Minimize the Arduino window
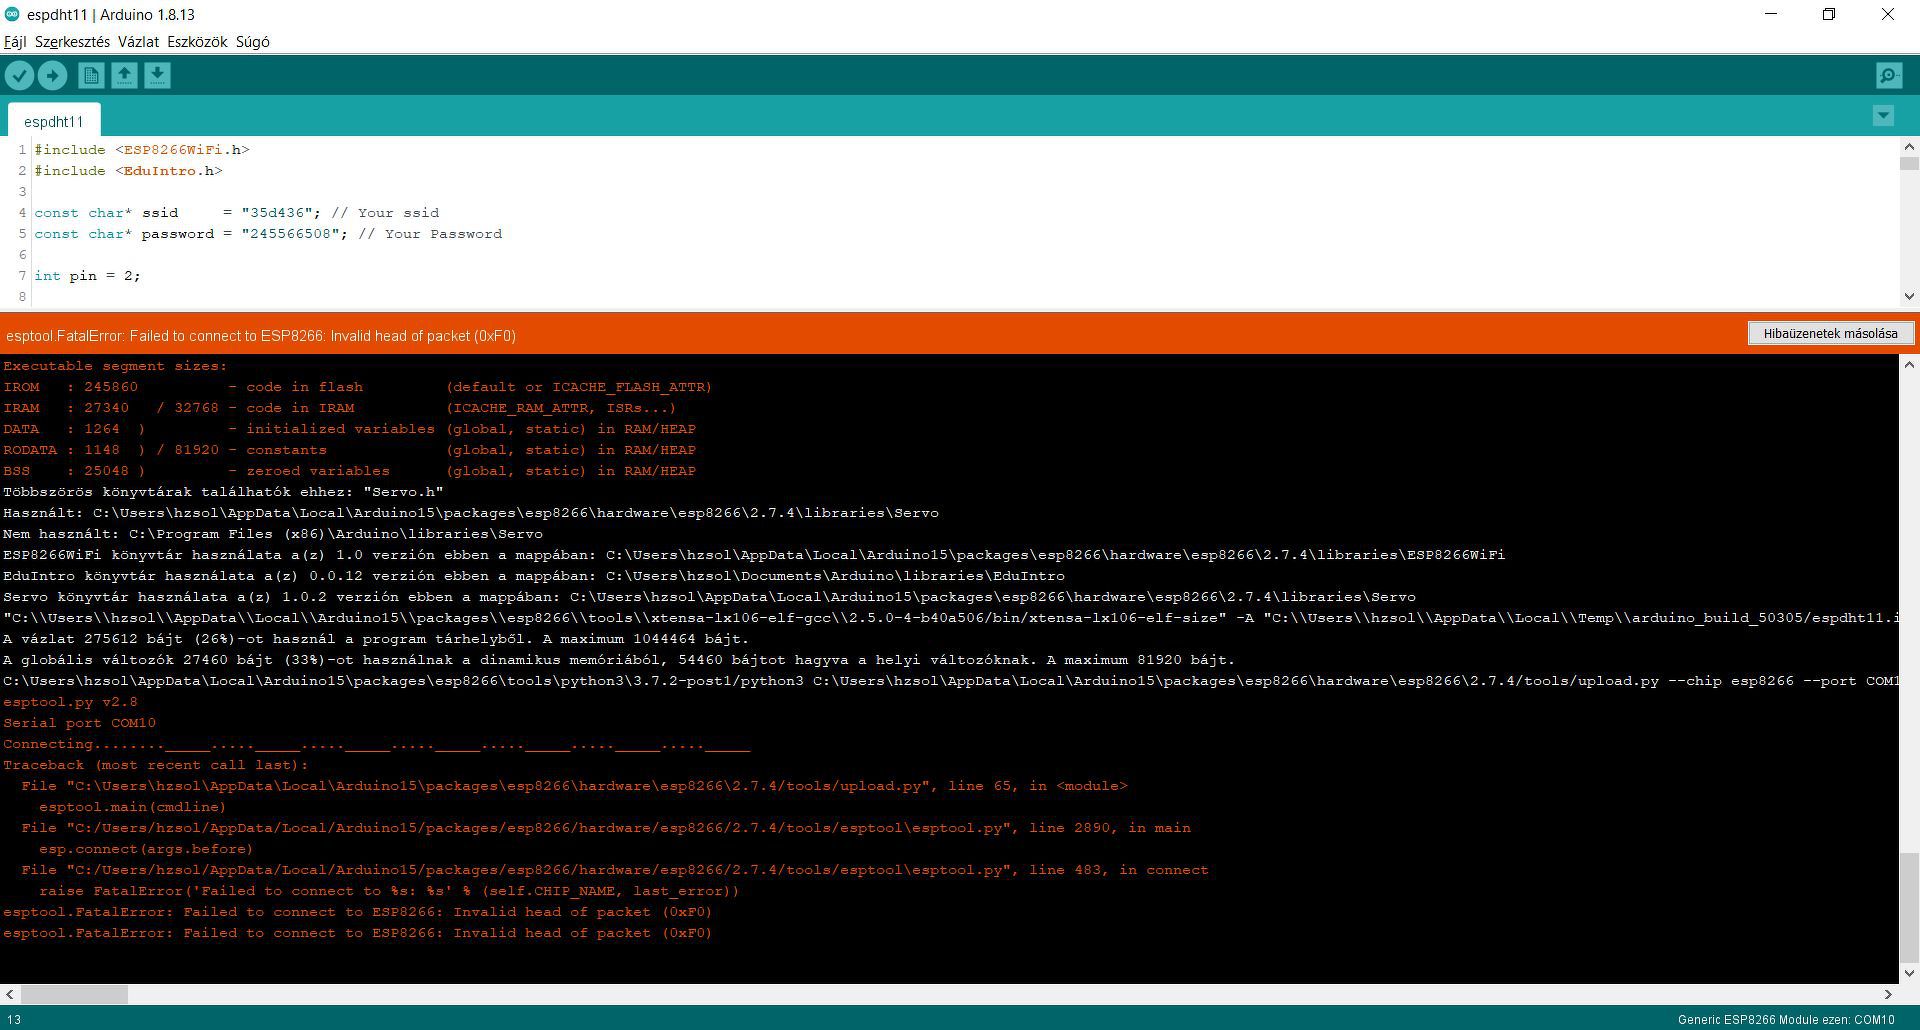Image resolution: width=1920 pixels, height=1030 pixels. pyautogui.click(x=1771, y=14)
